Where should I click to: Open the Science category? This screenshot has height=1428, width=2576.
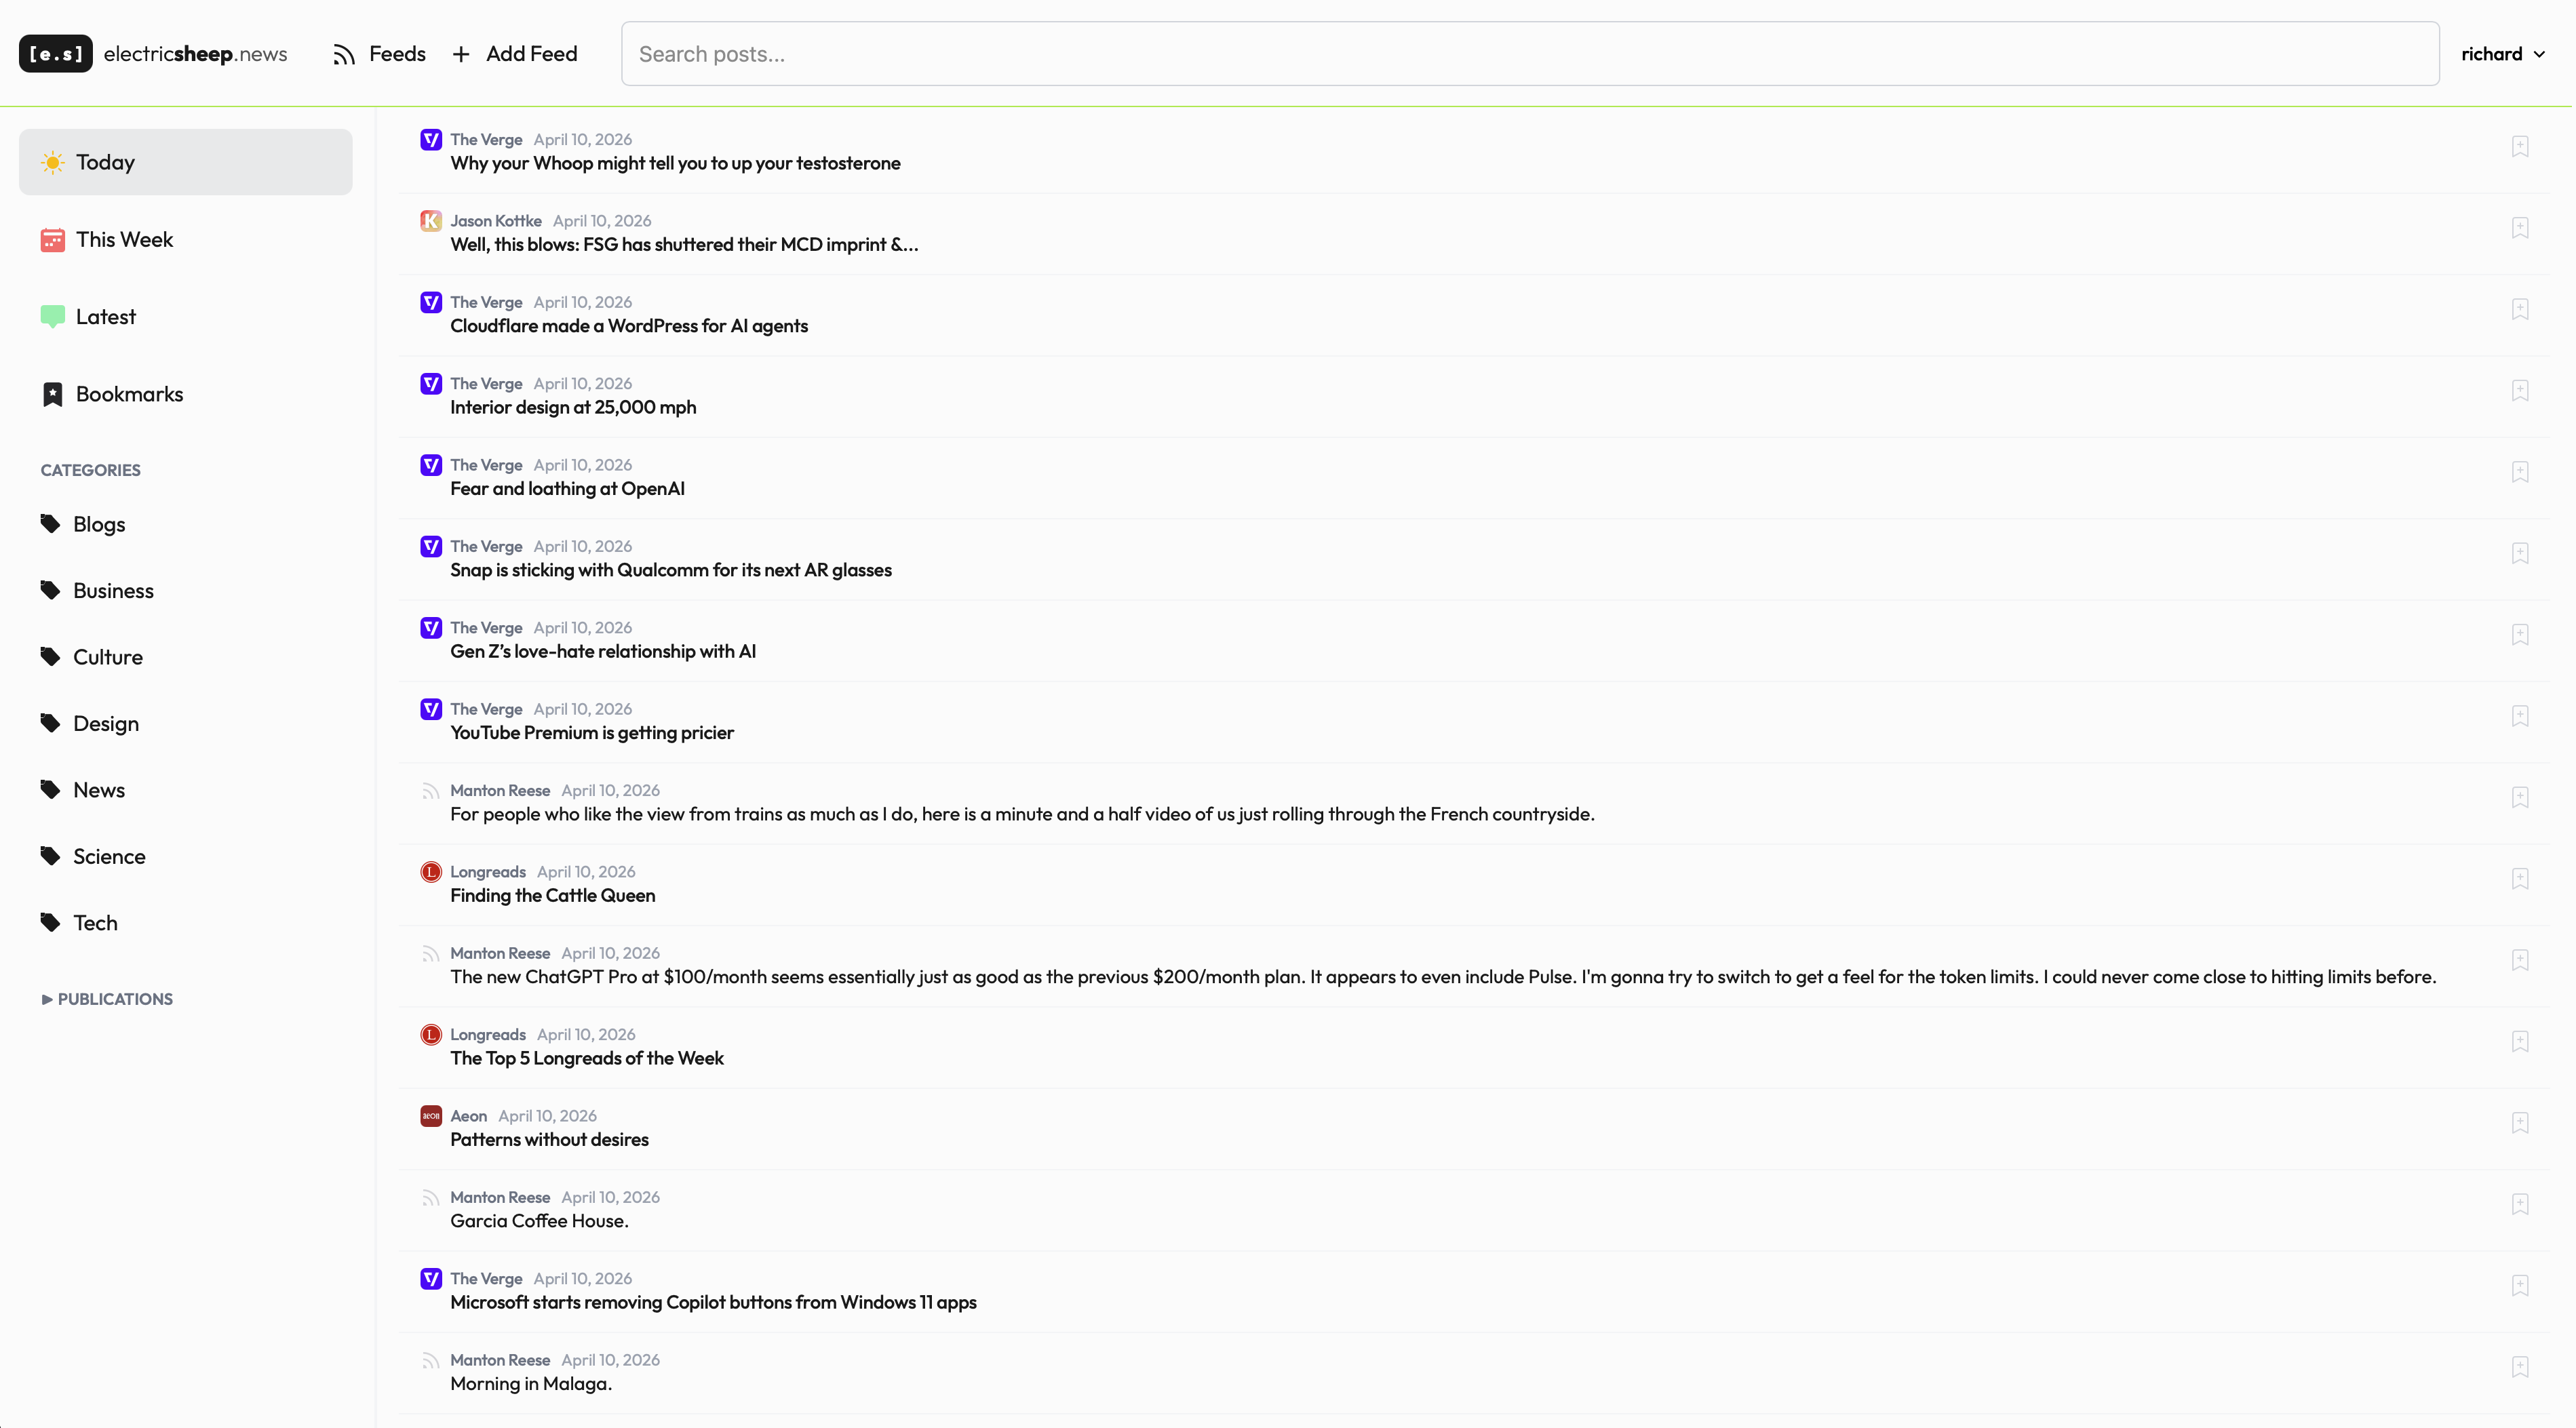[109, 856]
